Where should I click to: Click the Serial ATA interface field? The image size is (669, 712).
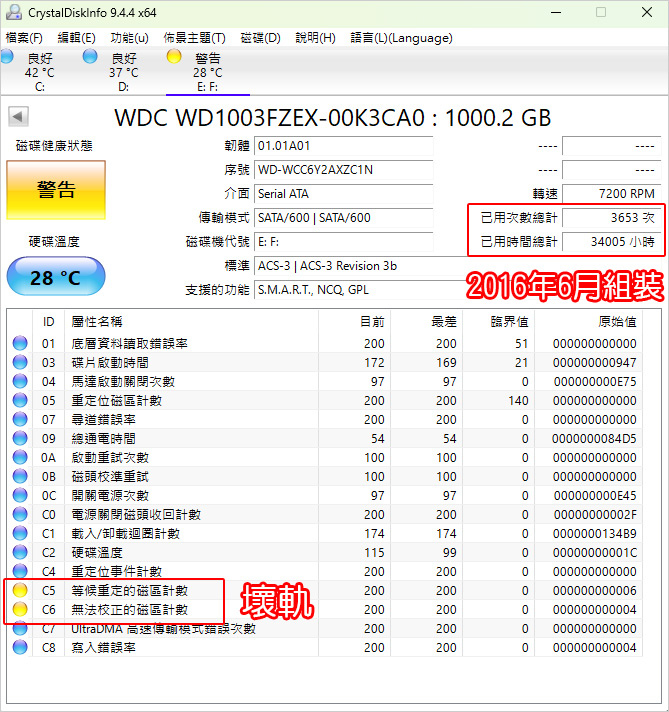click(x=343, y=194)
